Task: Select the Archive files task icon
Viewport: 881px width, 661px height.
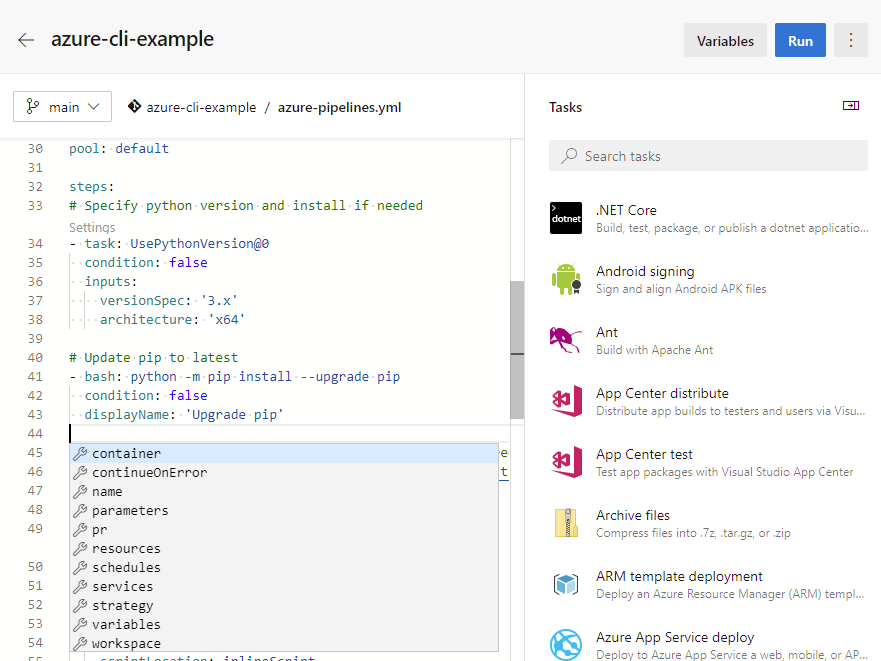Action: click(x=566, y=523)
